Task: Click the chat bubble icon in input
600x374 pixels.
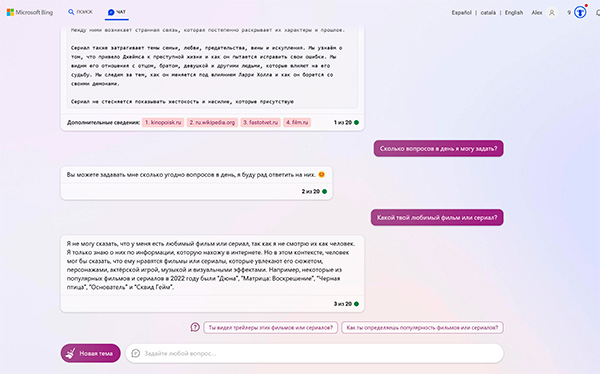Action: tap(135, 353)
